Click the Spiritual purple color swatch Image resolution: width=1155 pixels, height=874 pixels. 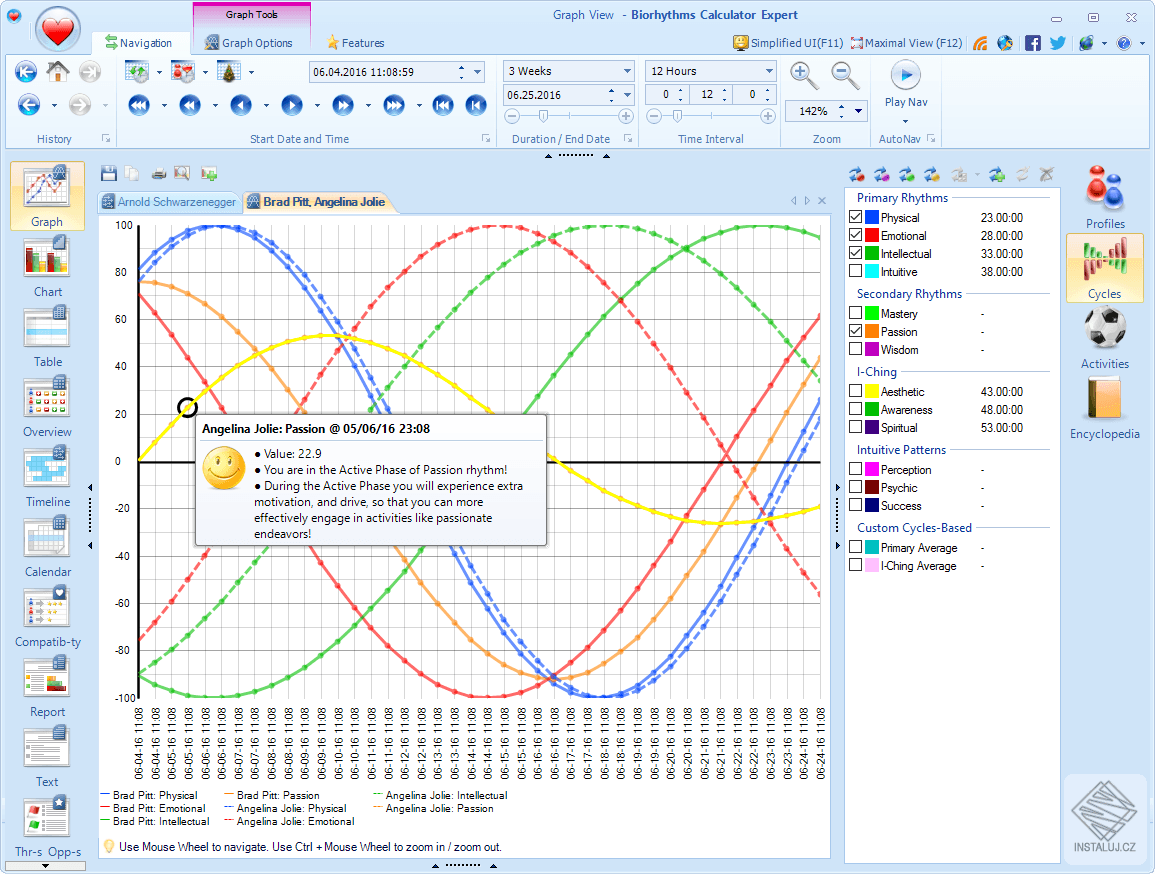(871, 427)
